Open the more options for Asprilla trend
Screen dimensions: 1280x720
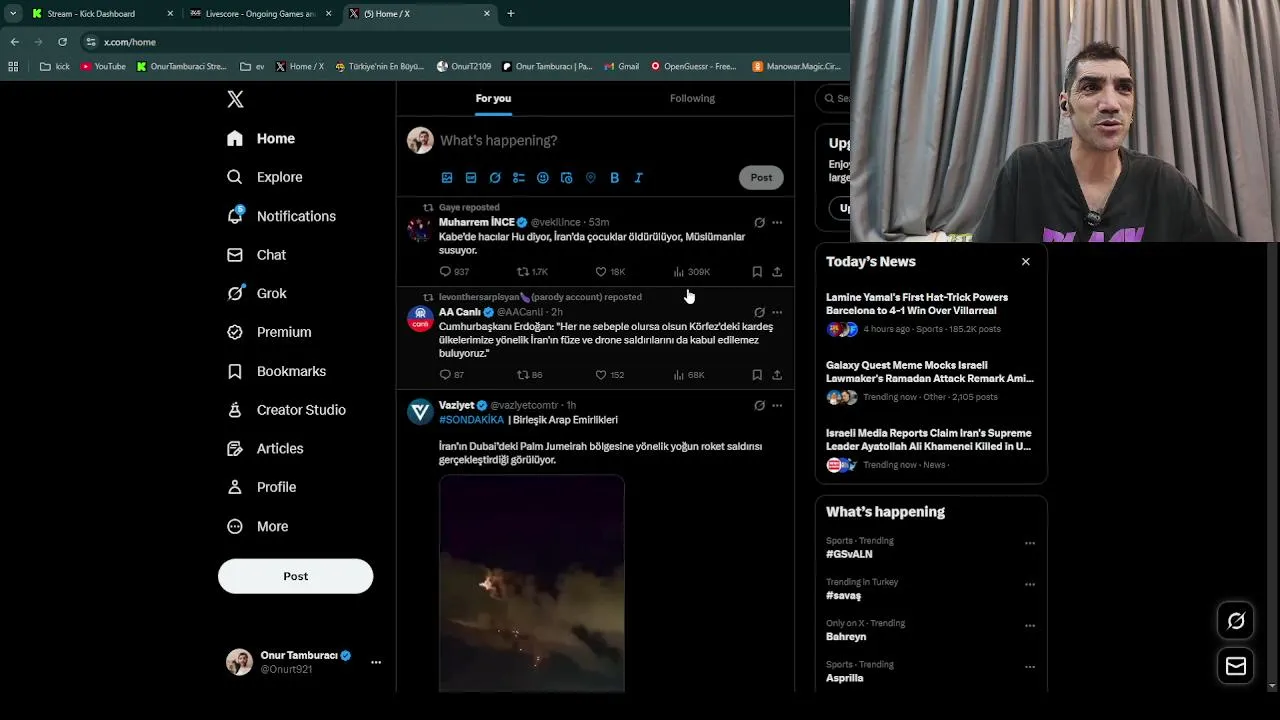point(1029,667)
